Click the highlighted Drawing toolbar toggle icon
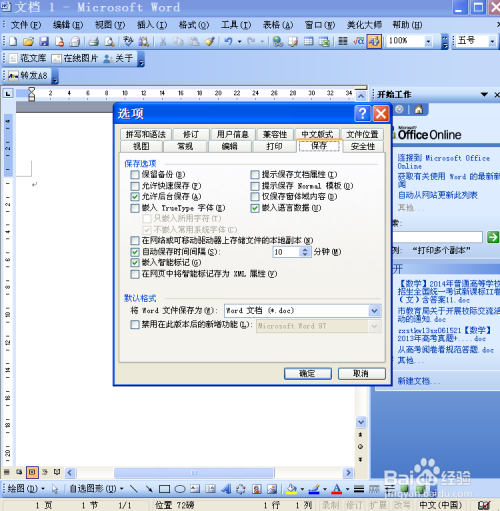This screenshot has width=500, height=511. tap(374, 41)
